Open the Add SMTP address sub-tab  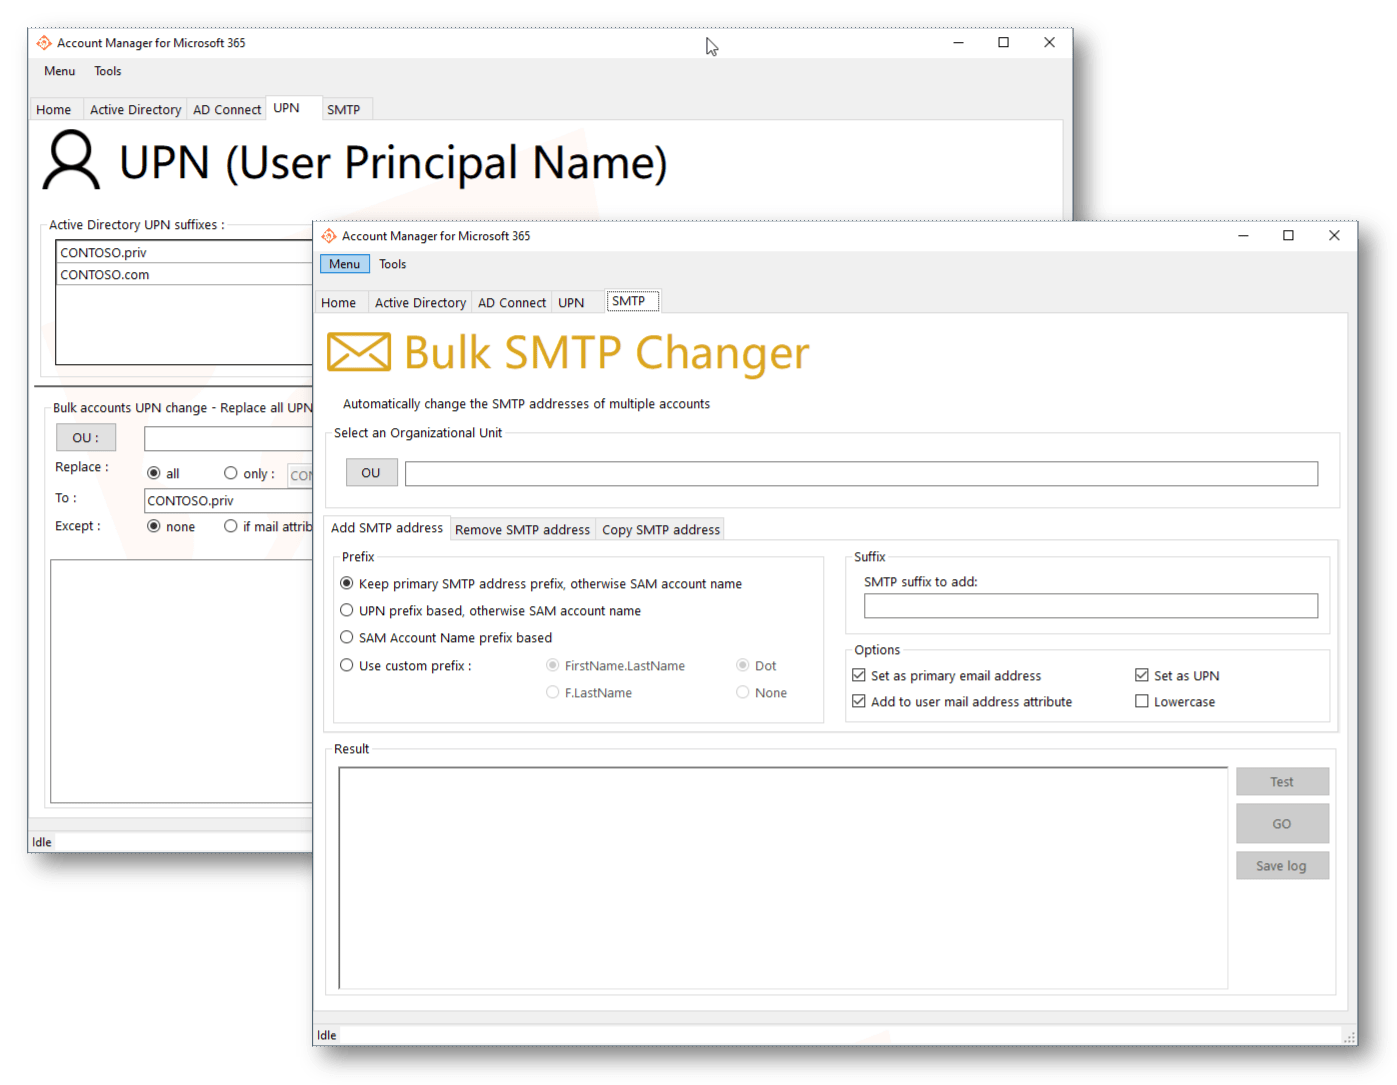386,528
